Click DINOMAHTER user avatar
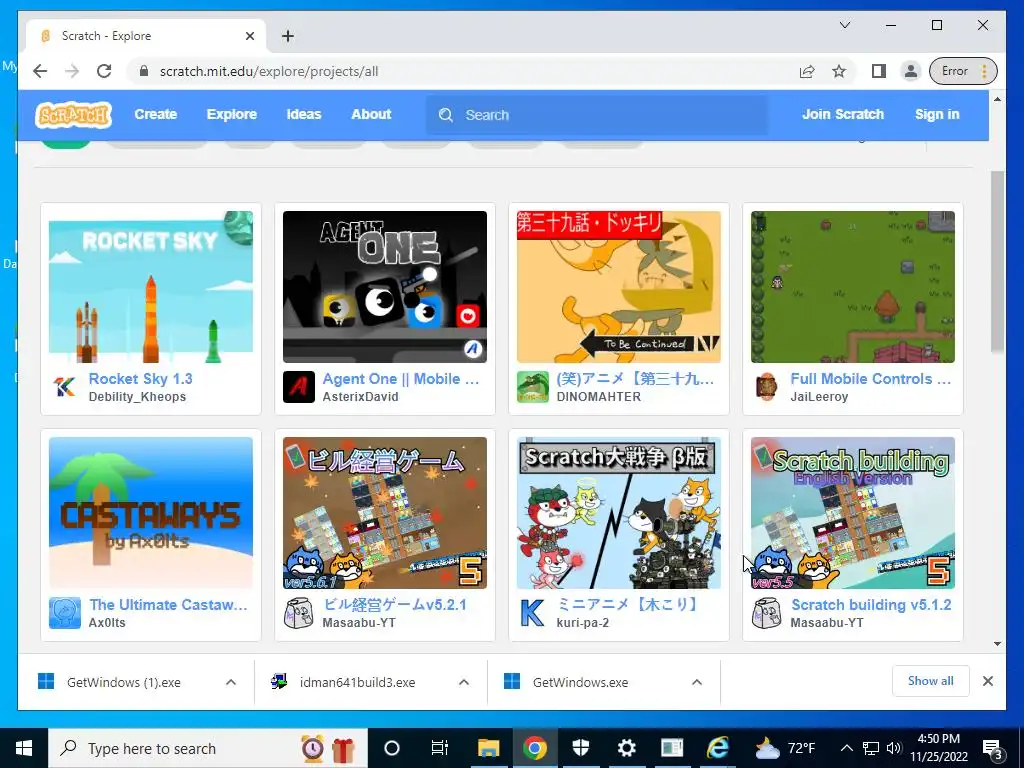 tap(532, 387)
